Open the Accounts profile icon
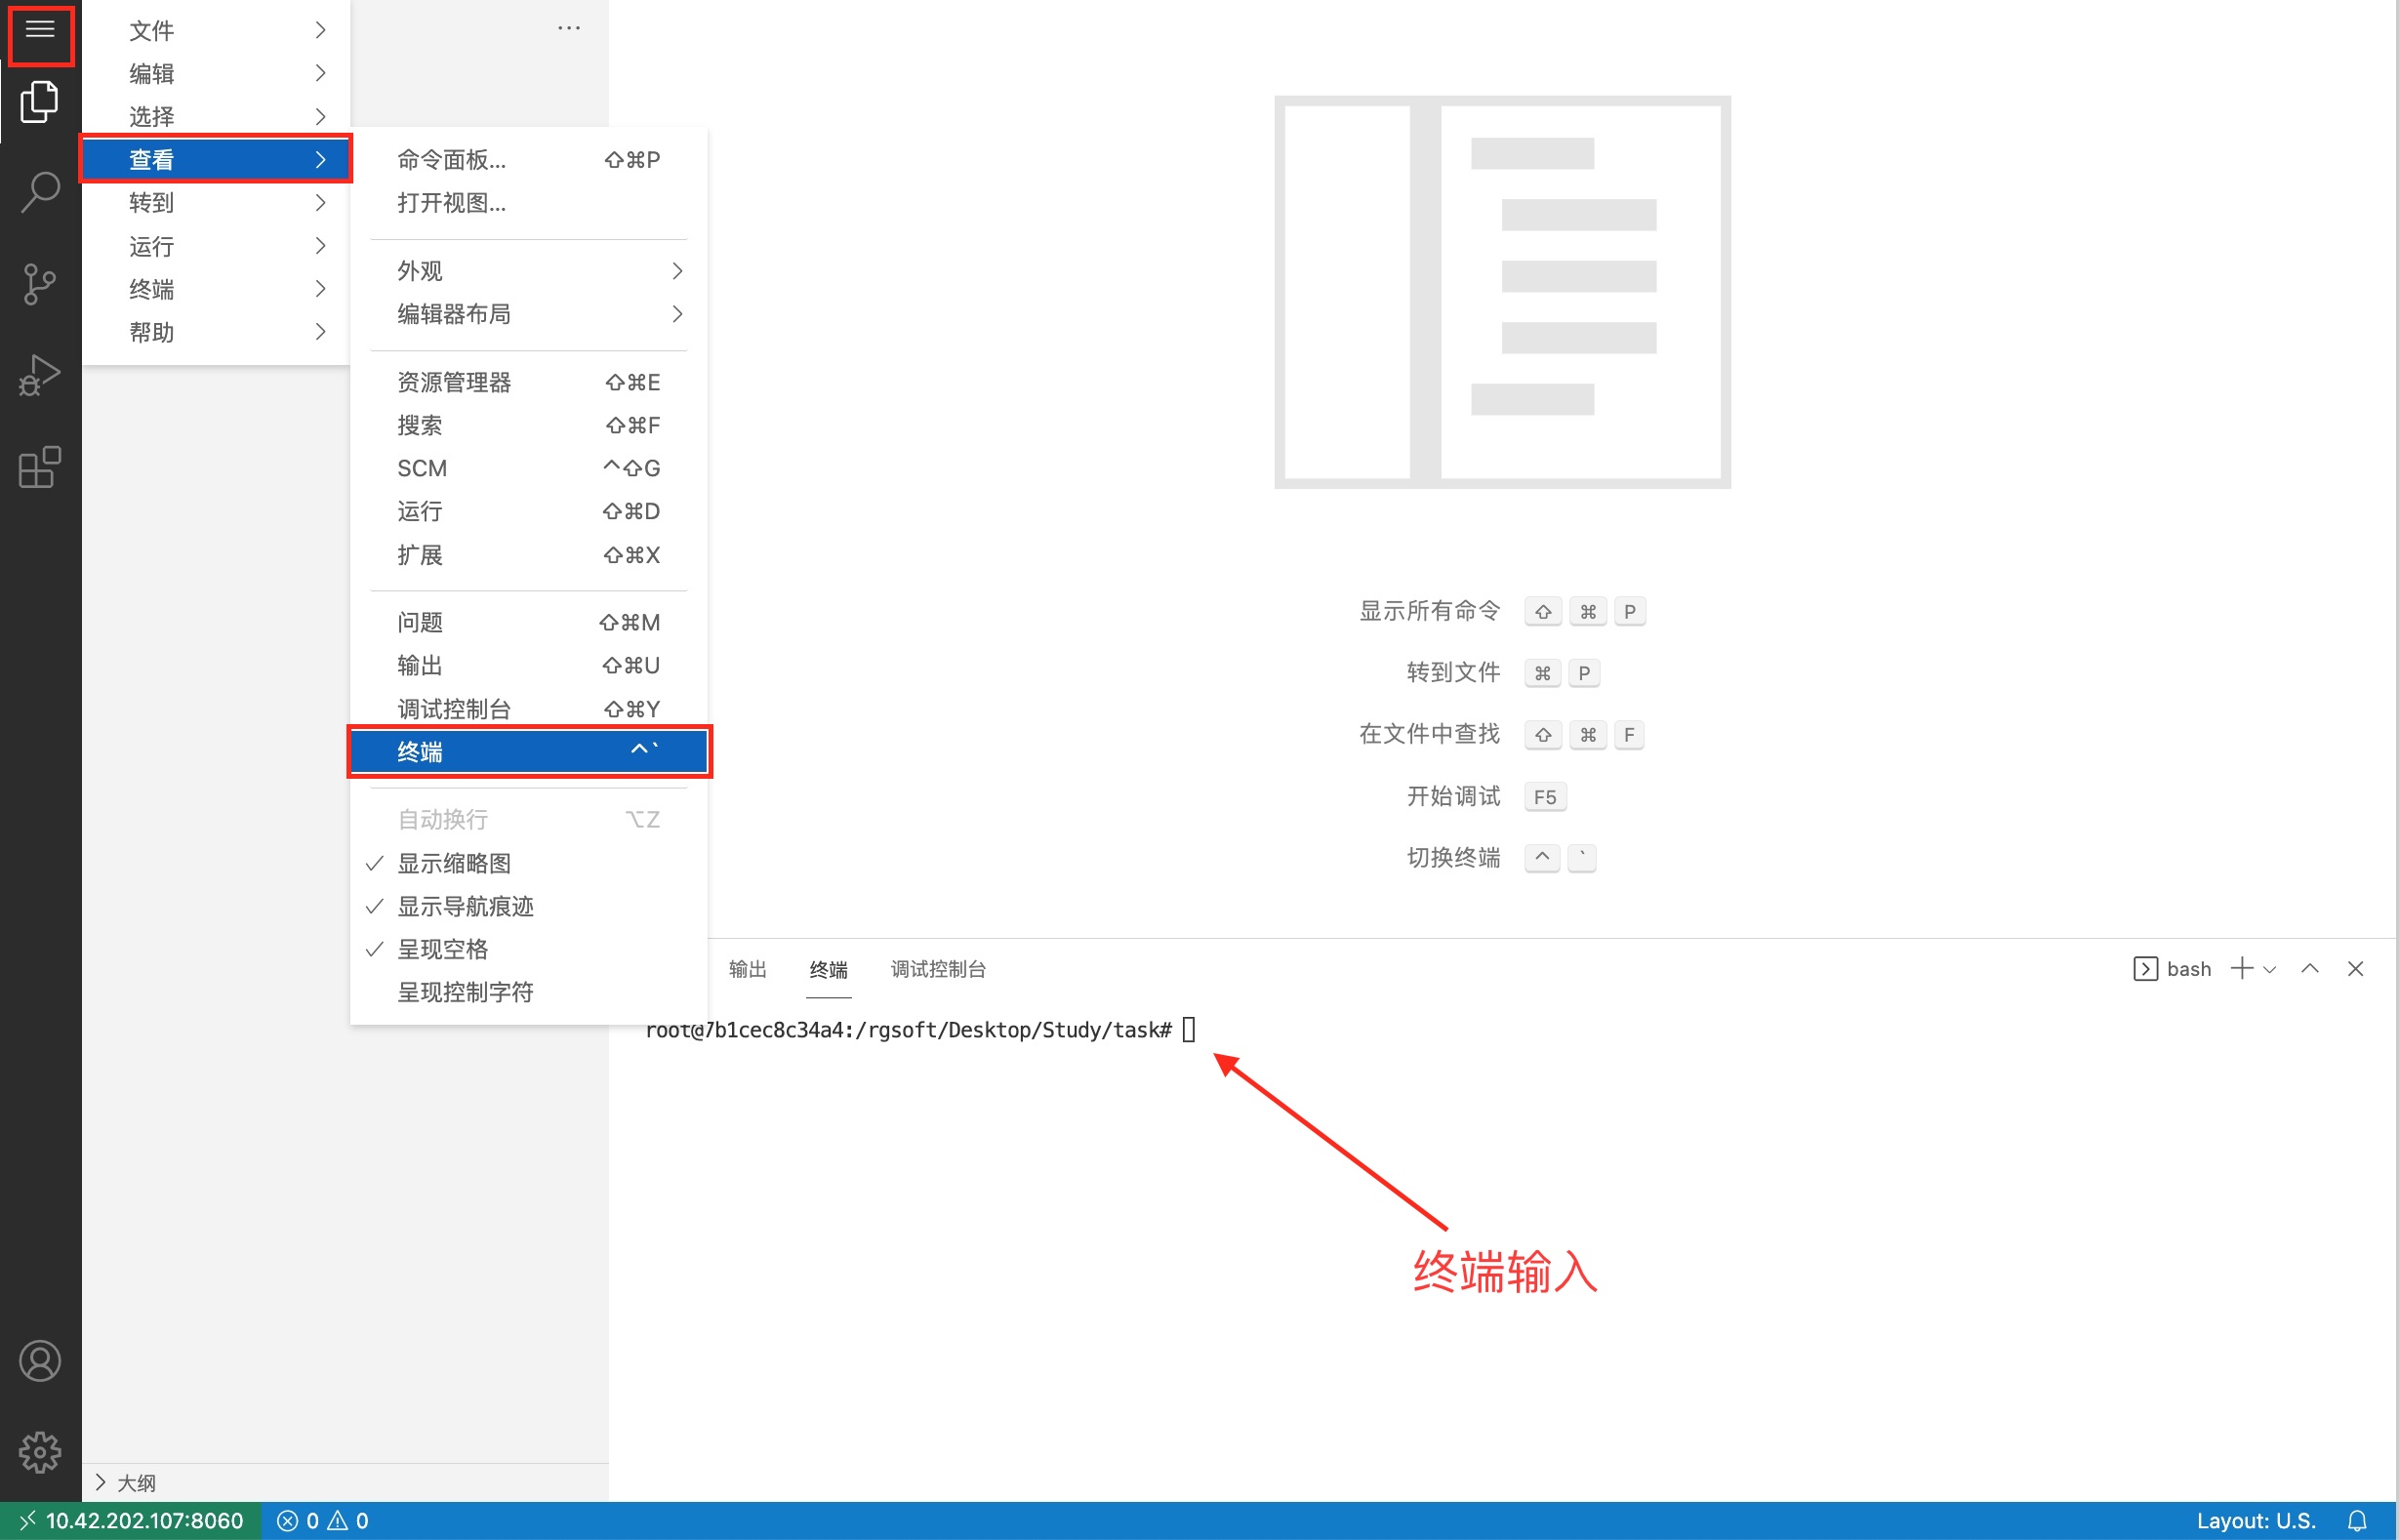Viewport: 2399px width, 1540px height. [40, 1361]
